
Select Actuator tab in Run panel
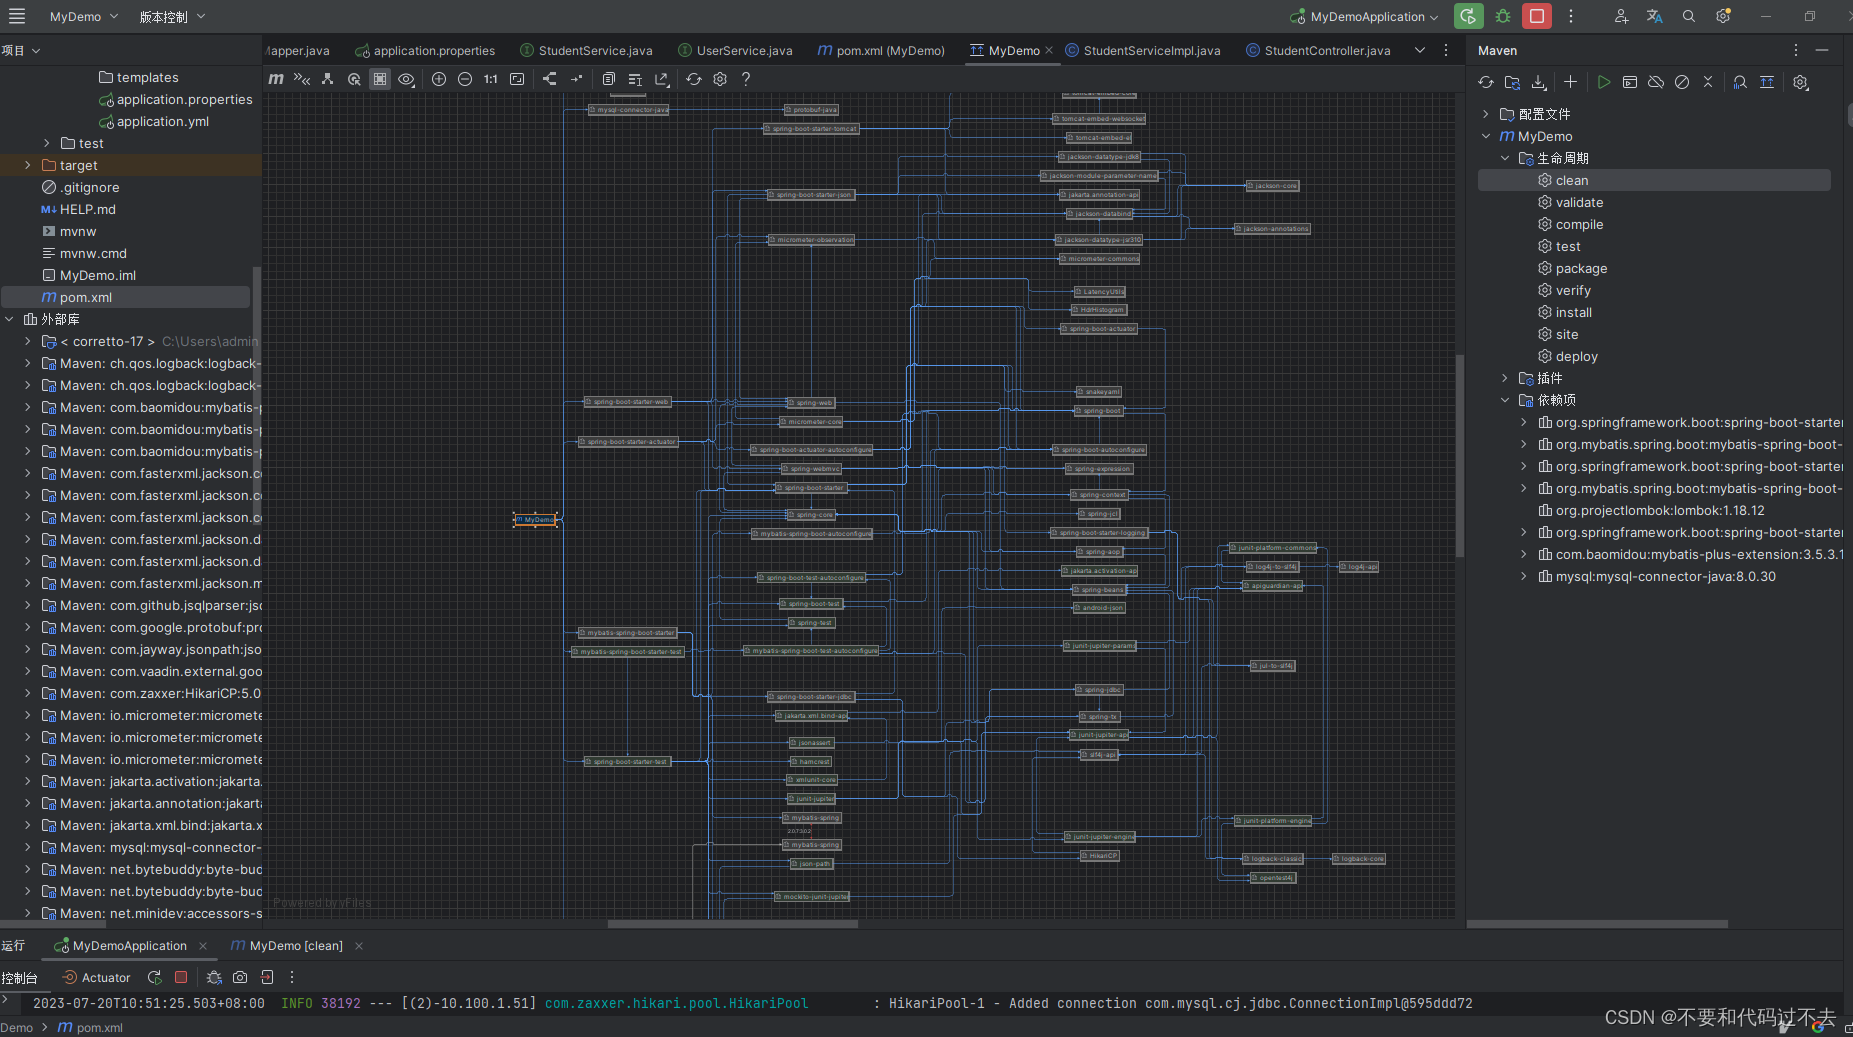click(97, 978)
